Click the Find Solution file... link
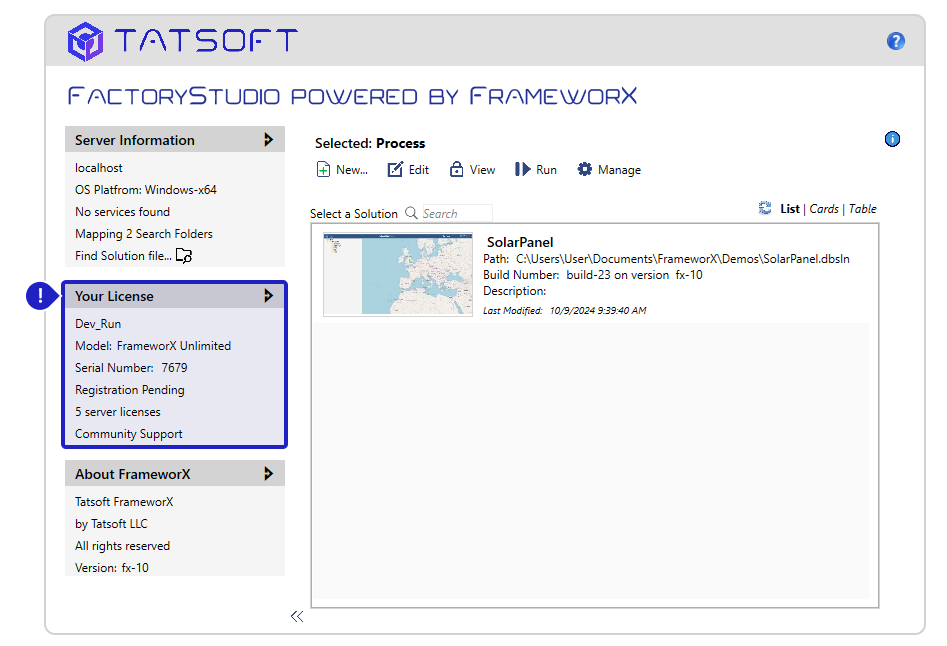The height and width of the screenshot is (646, 947). 123,256
